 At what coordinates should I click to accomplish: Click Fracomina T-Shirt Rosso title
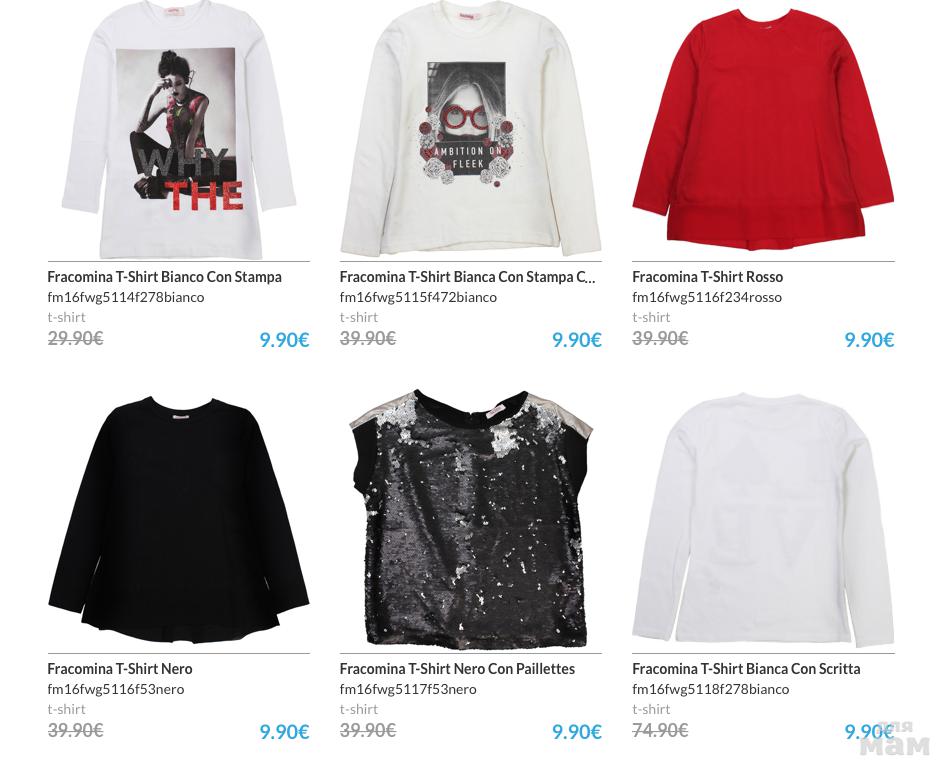tap(707, 277)
